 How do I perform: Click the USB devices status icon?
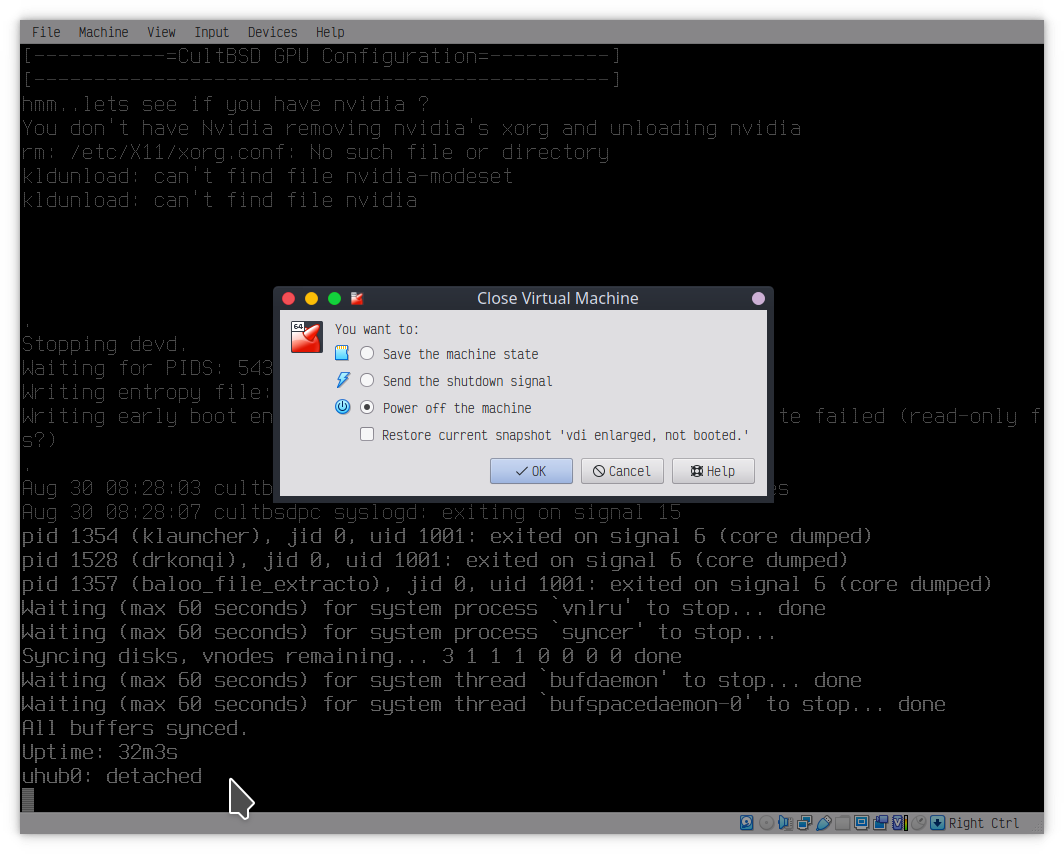(x=824, y=823)
